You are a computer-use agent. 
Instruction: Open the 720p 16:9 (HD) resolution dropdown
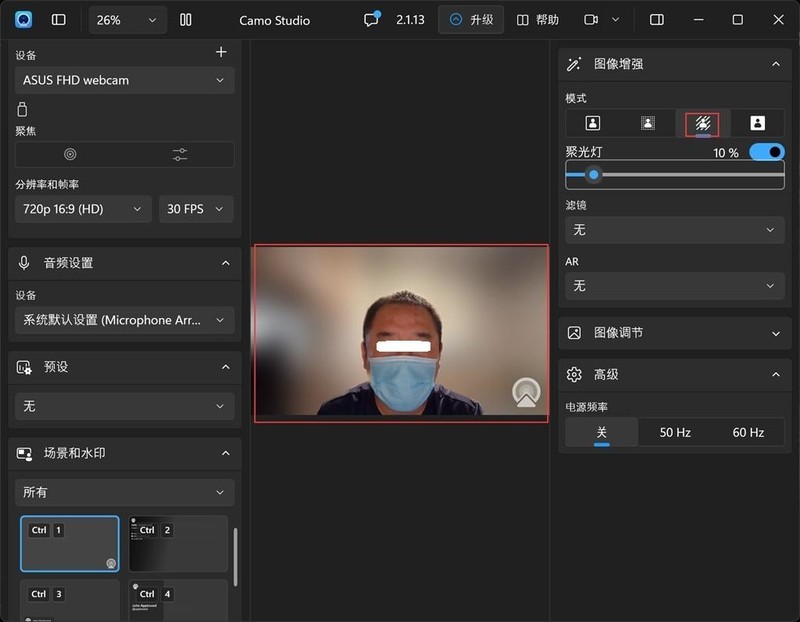click(x=83, y=209)
